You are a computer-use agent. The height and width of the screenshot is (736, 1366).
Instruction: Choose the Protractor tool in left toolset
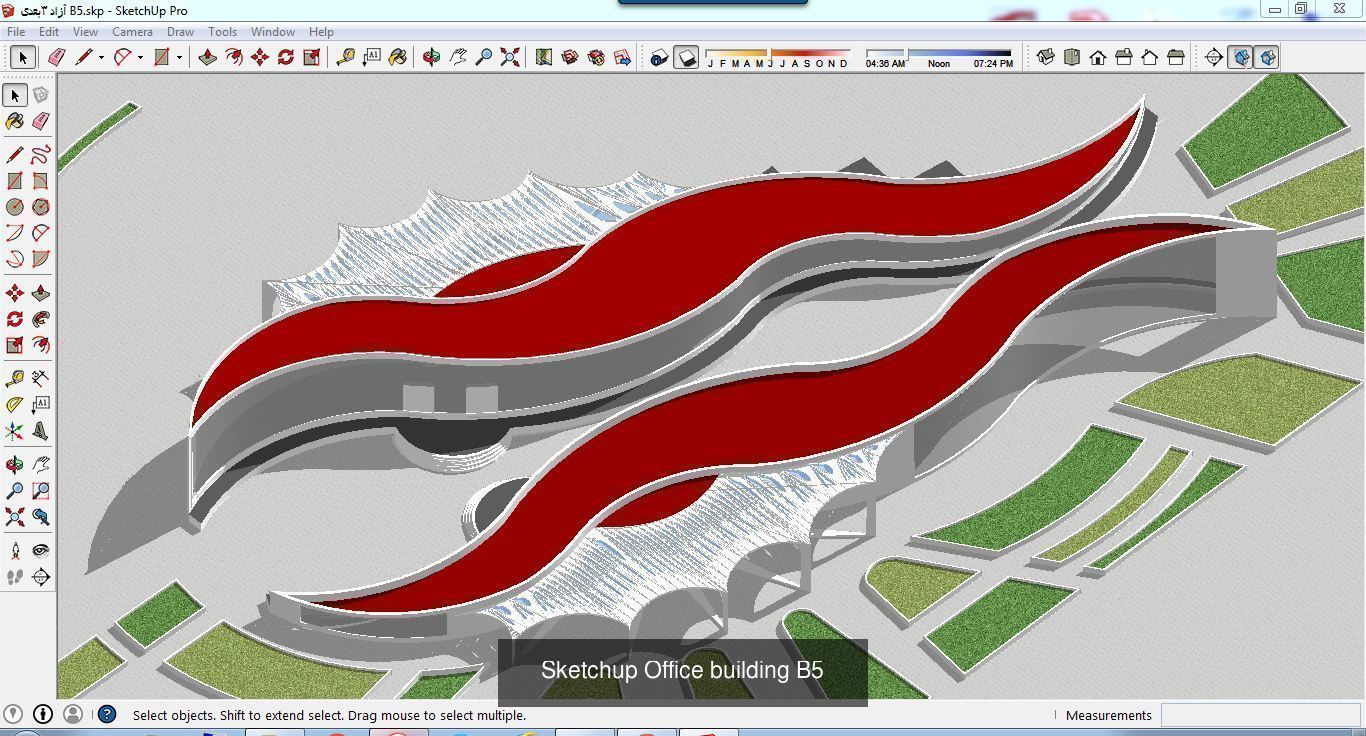[x=15, y=405]
